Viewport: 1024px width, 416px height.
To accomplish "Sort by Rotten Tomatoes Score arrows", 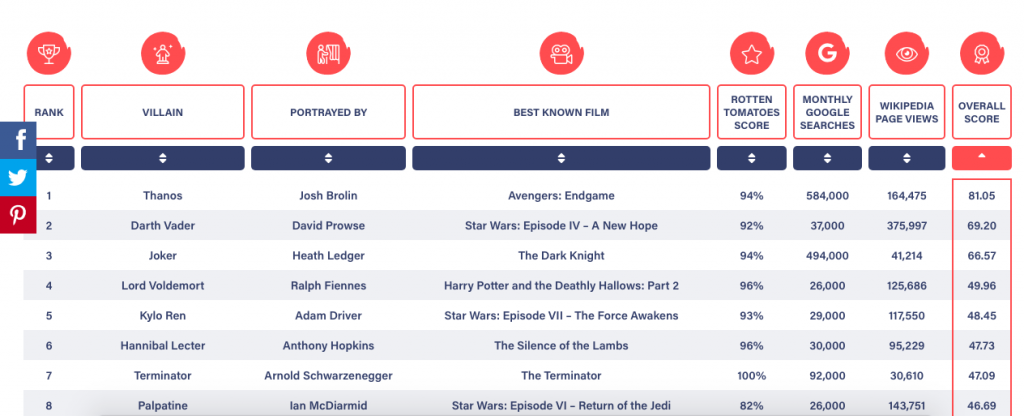I will click(x=751, y=158).
